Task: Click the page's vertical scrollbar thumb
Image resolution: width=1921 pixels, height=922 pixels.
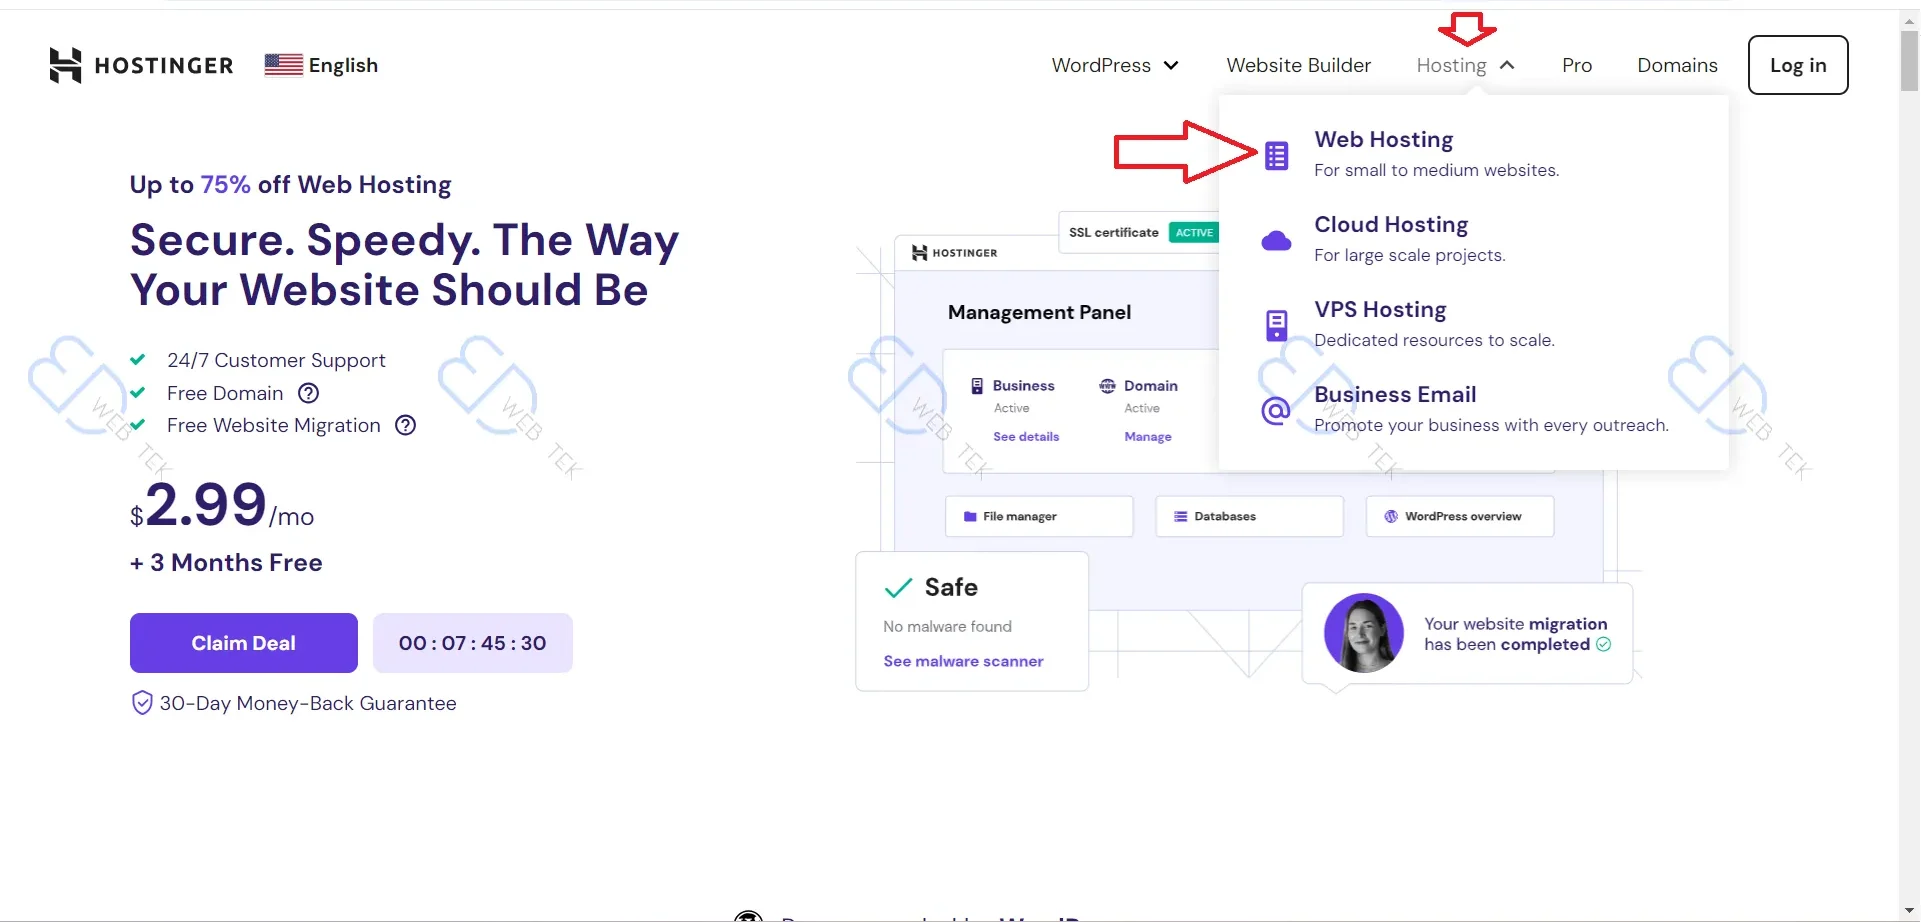Action: click(x=1910, y=62)
